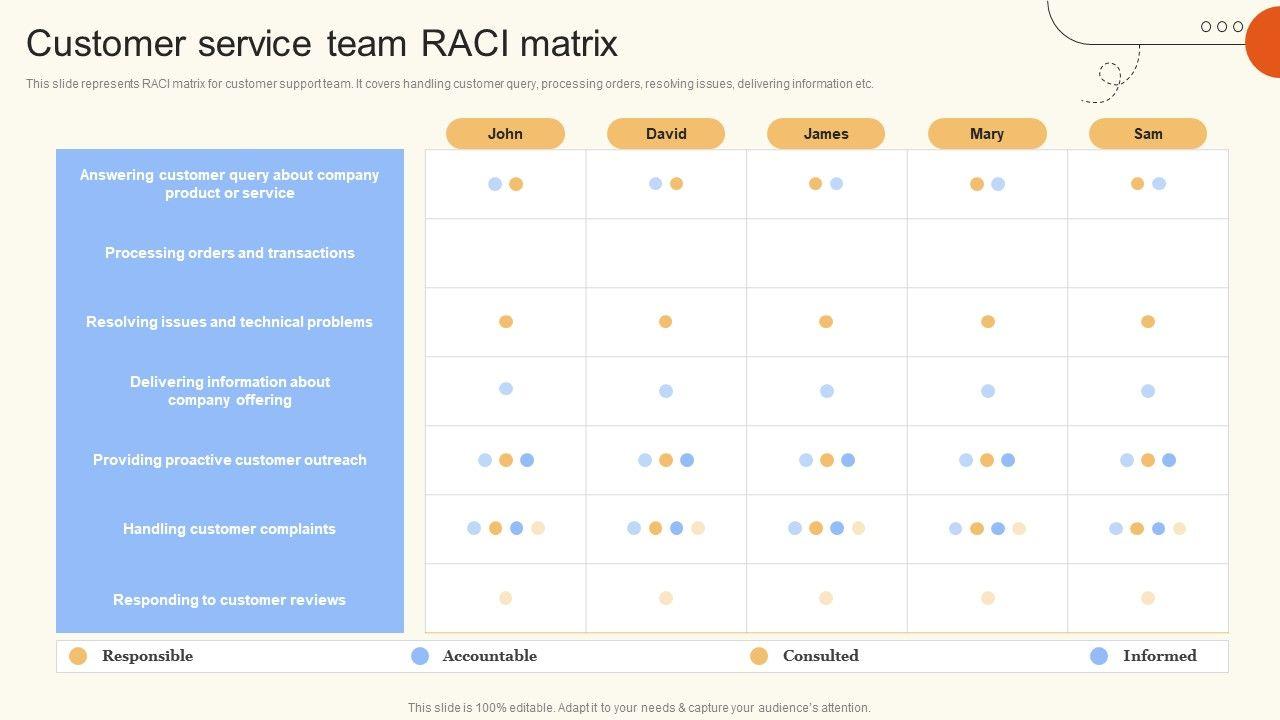Click David's dot in Resolving issues row
1280x720 pixels.
click(666, 322)
